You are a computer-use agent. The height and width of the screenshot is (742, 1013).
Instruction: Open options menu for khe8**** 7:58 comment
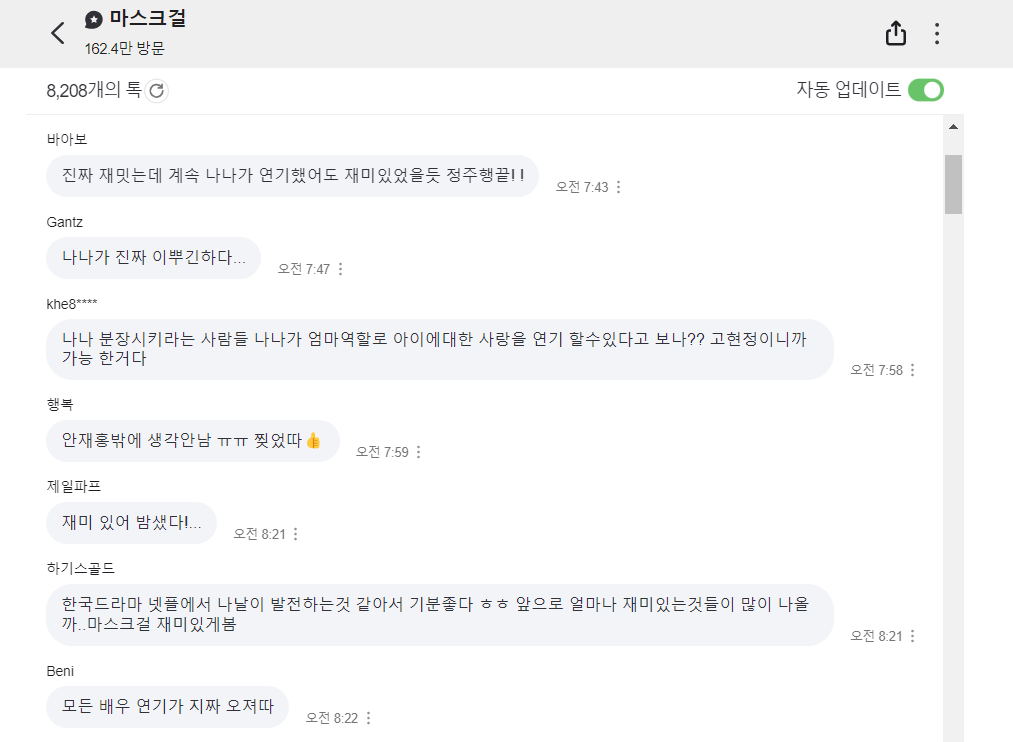tap(912, 370)
